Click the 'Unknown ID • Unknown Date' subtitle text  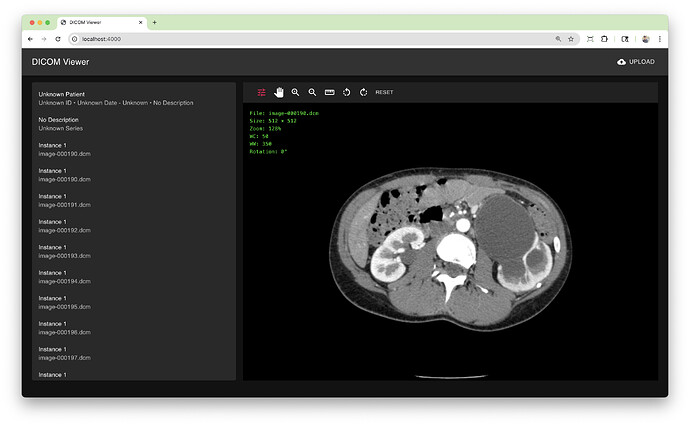click(x=116, y=103)
